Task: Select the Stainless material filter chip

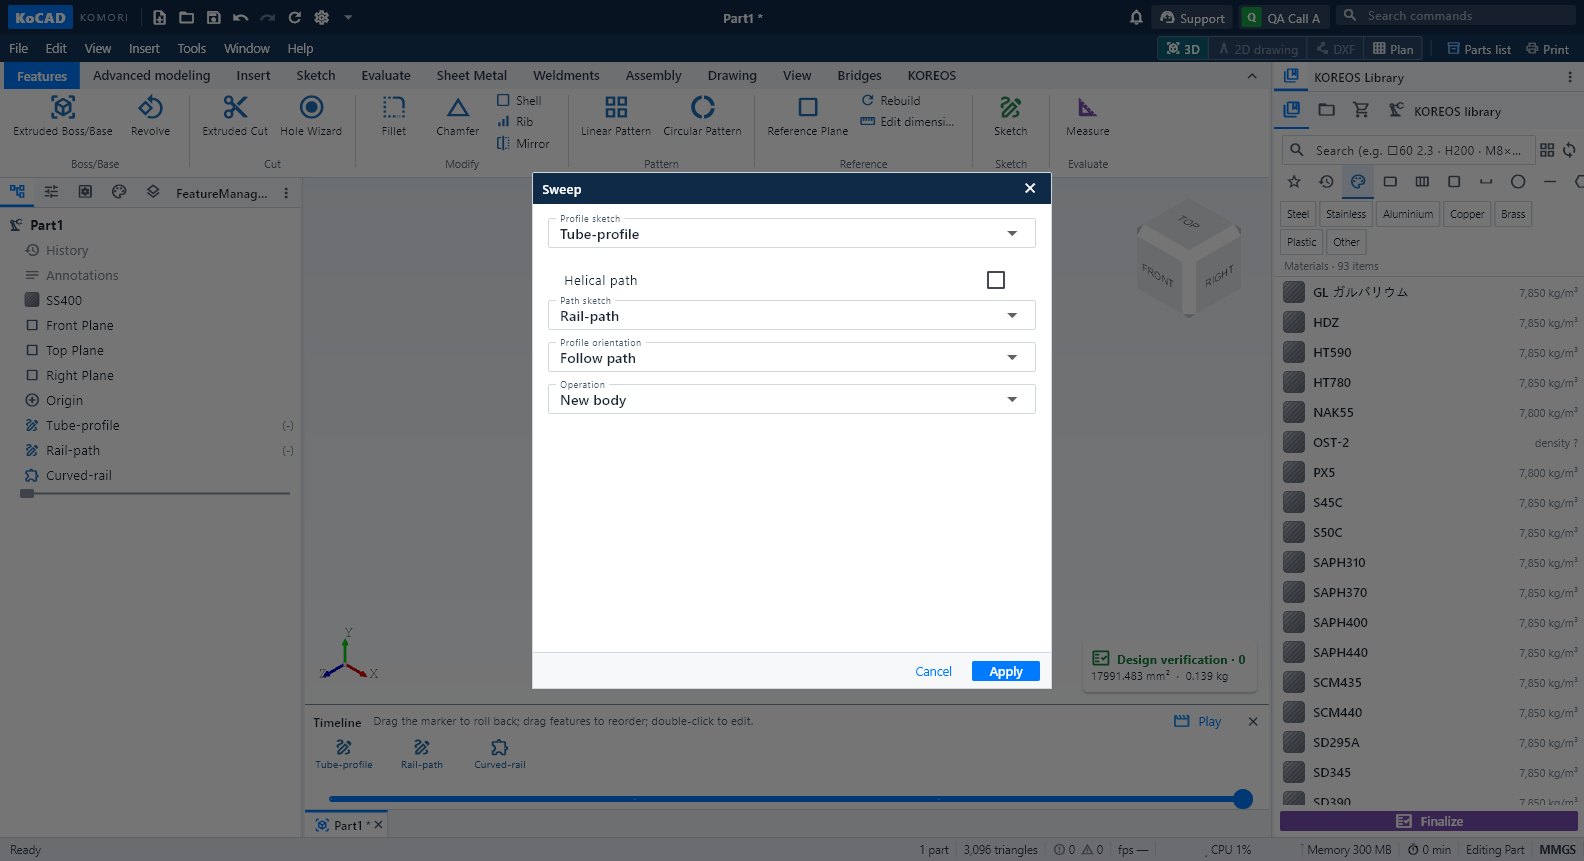Action: [x=1345, y=214]
